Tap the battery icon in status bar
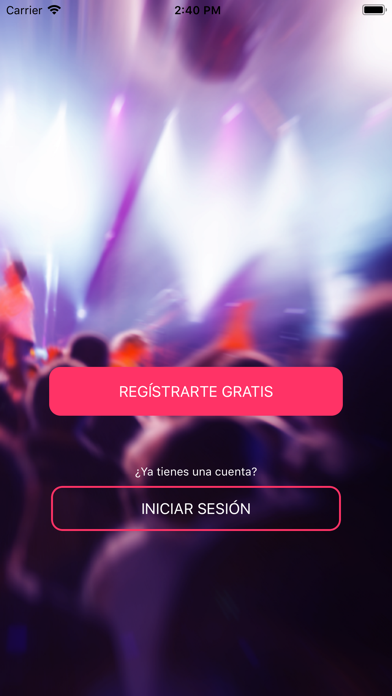The image size is (392, 696). pos(374,10)
